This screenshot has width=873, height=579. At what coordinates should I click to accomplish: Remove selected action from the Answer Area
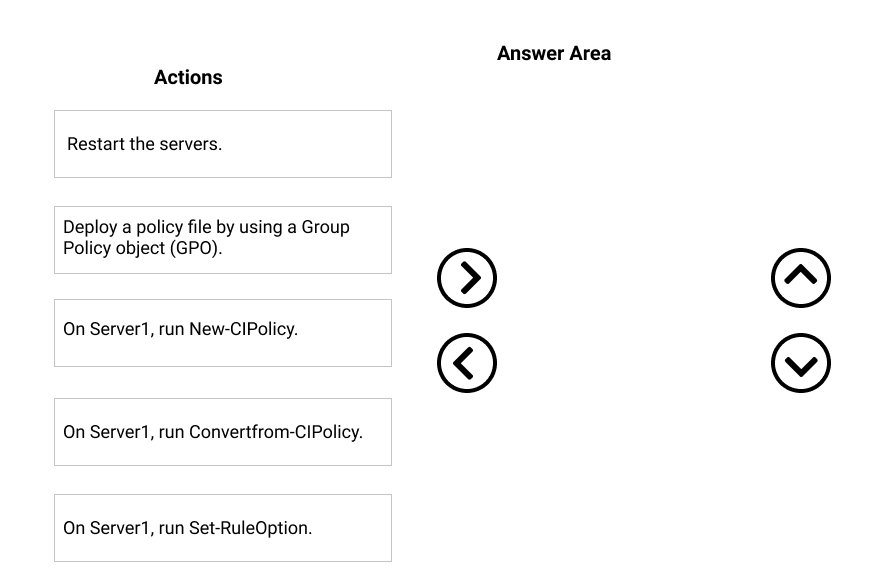coord(467,363)
